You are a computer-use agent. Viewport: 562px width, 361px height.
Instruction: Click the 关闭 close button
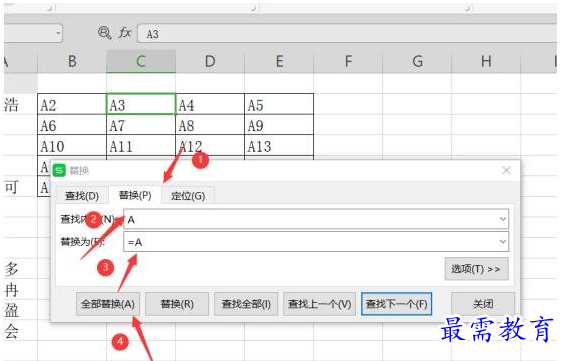click(x=483, y=304)
